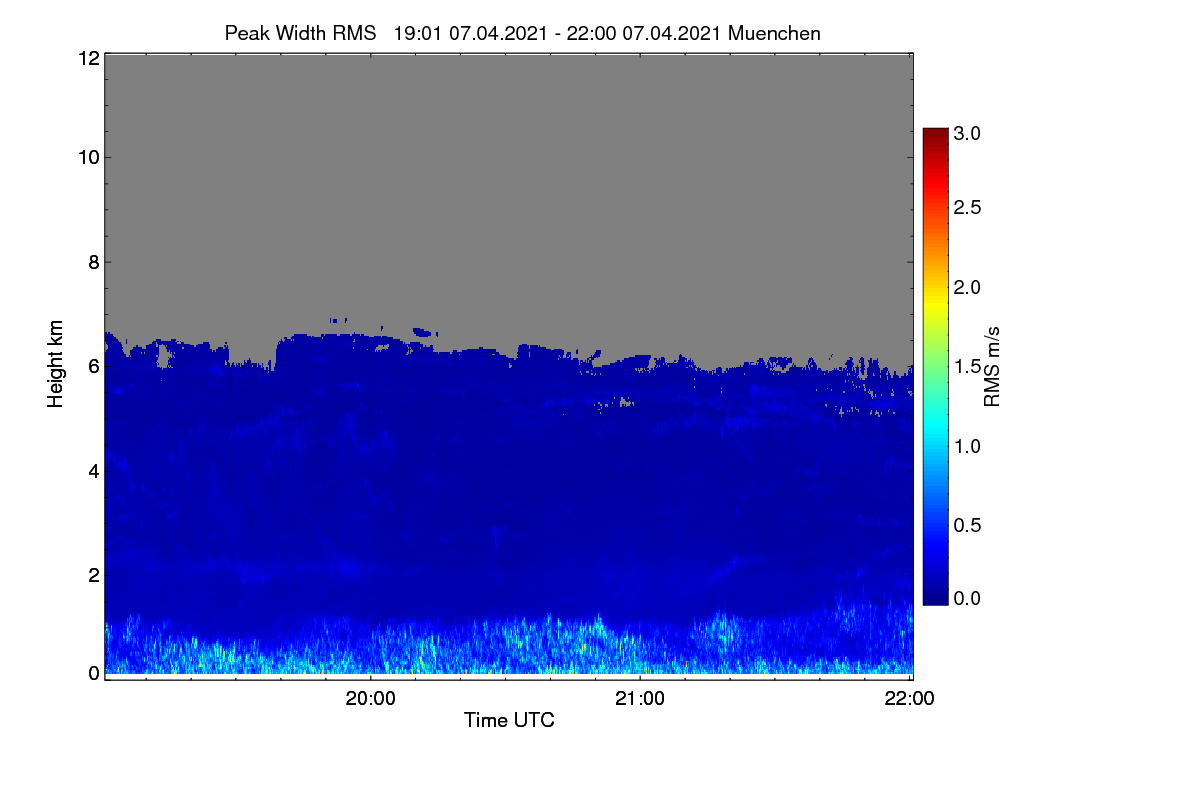Click the dark blue bottom of the colorbar
The width and height of the screenshot is (1200, 800).
[935, 593]
